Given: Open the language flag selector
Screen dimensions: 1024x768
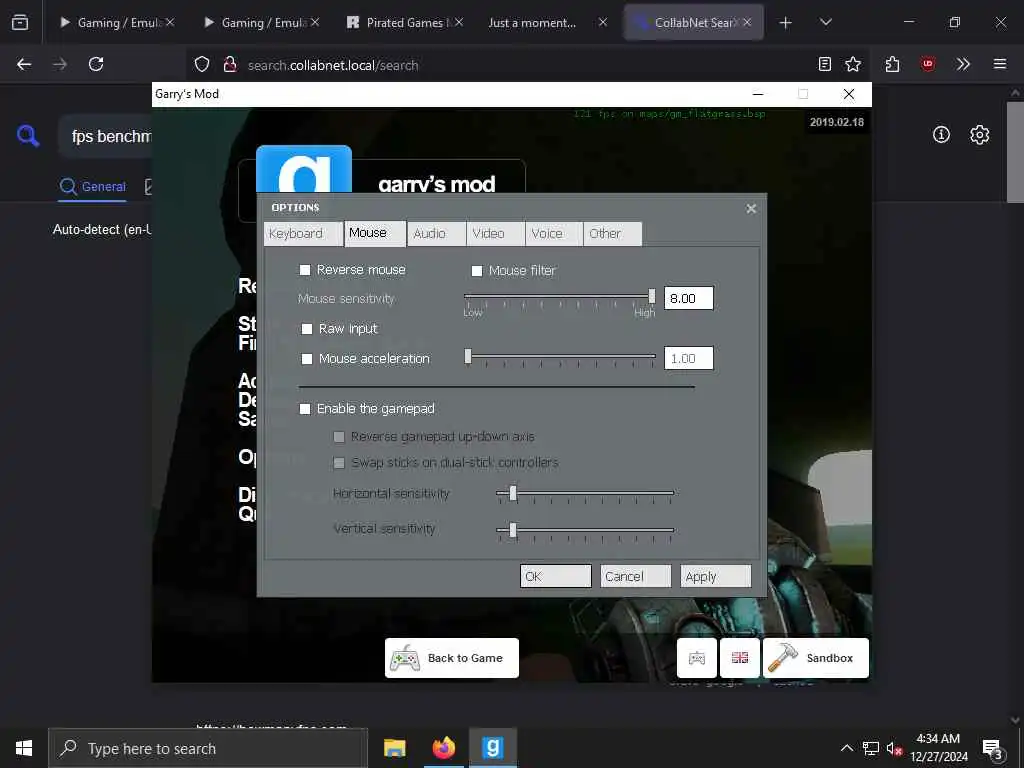Looking at the screenshot, I should pyautogui.click(x=740, y=658).
